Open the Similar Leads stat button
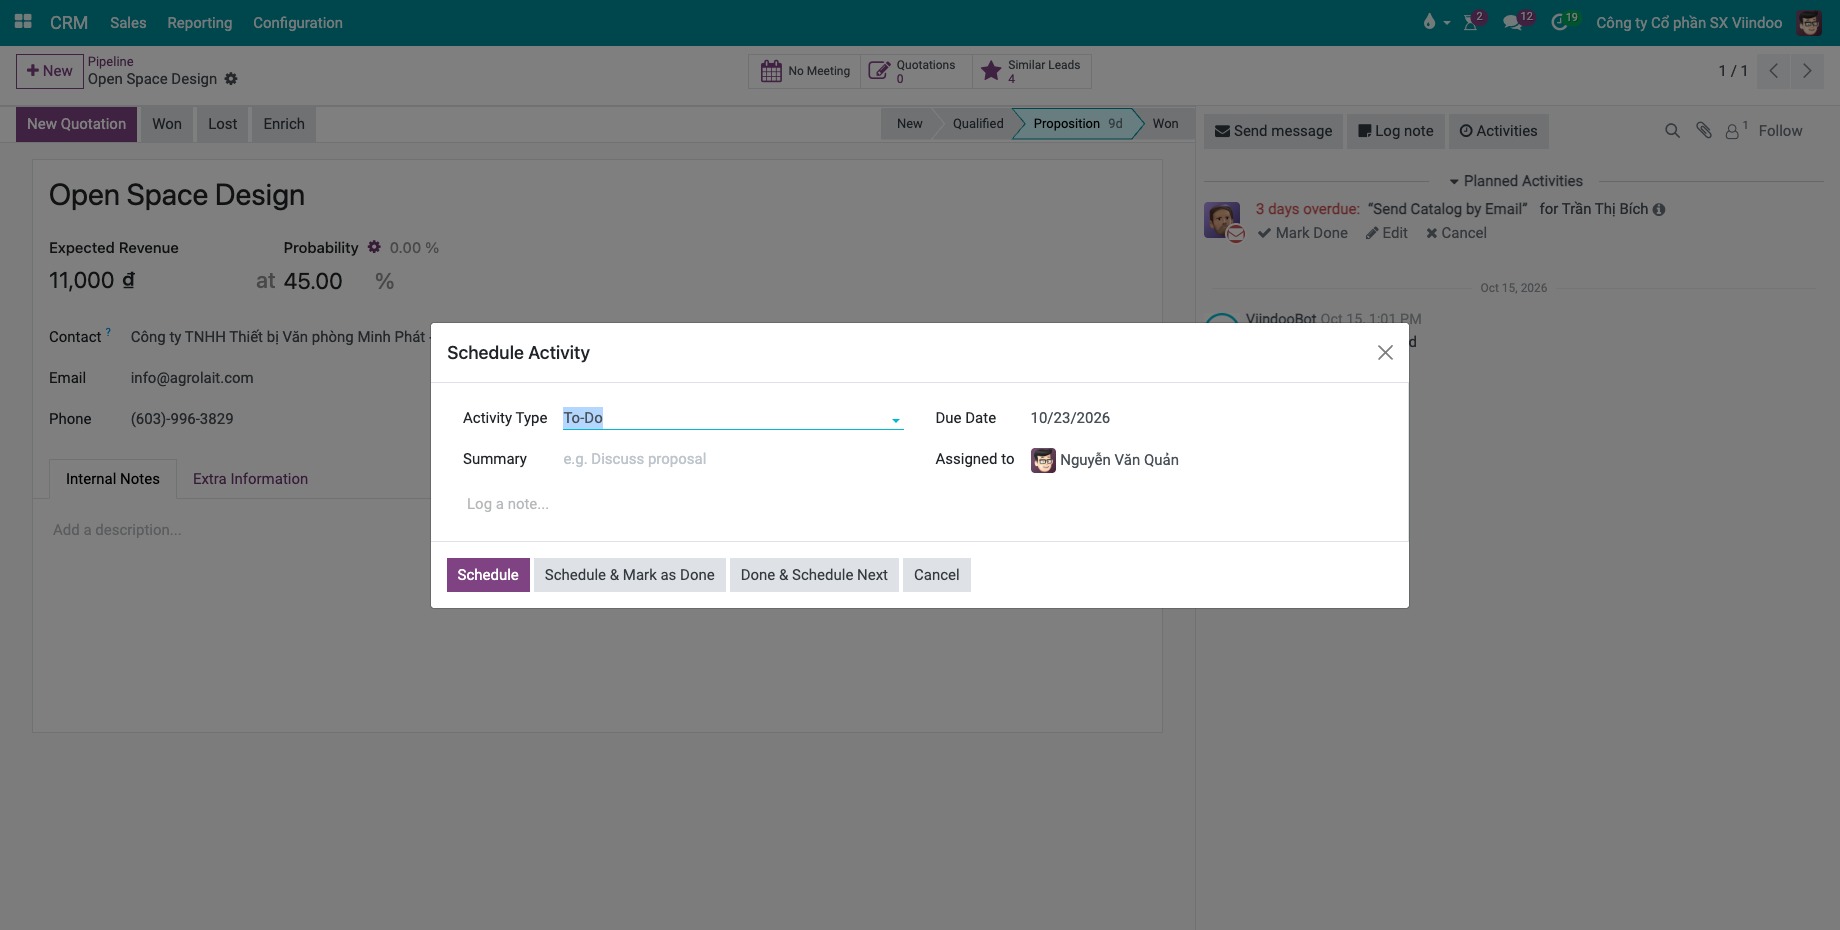The width and height of the screenshot is (1840, 930). click(1032, 71)
